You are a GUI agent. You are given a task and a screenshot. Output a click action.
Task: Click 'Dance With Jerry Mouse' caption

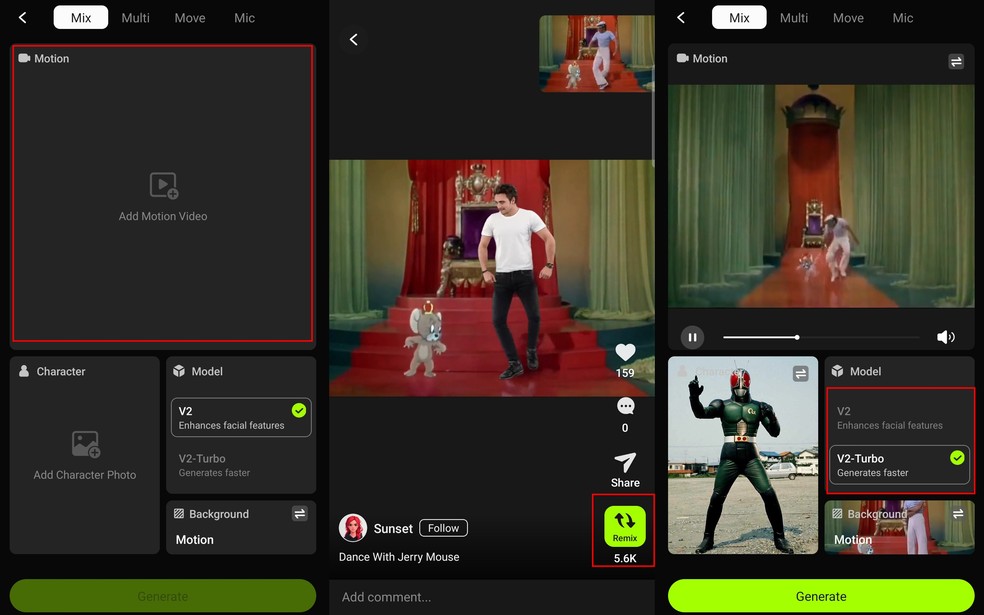pyautogui.click(x=399, y=557)
